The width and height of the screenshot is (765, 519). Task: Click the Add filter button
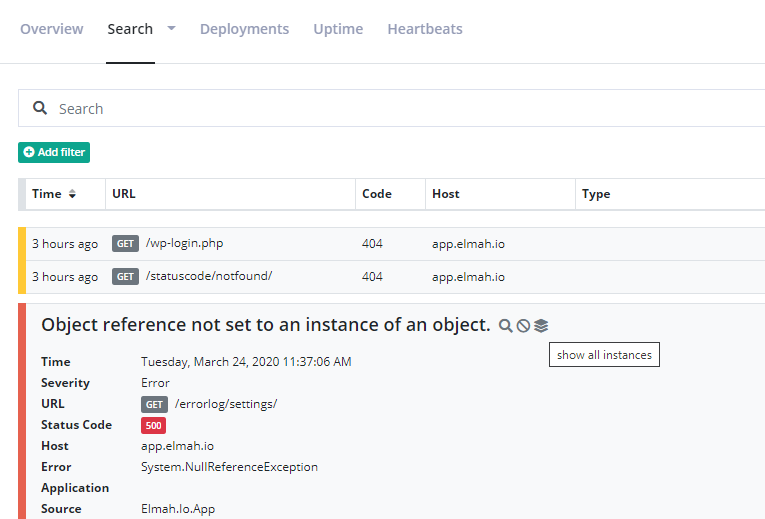point(54,152)
